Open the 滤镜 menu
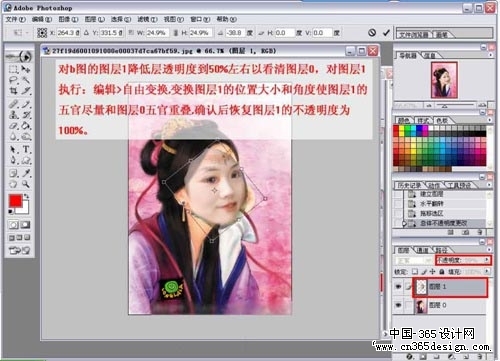The width and height of the screenshot is (500, 361). (x=147, y=19)
